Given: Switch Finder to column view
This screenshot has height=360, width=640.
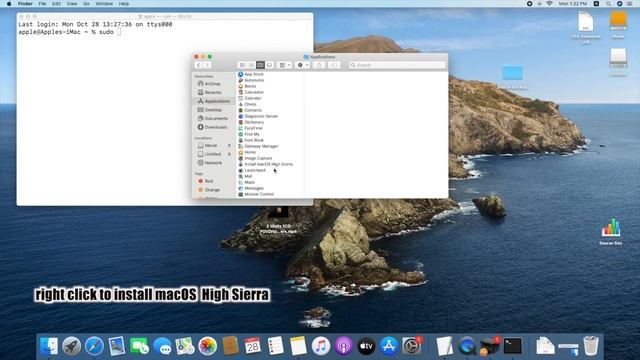Looking at the screenshot, I should (x=260, y=65).
